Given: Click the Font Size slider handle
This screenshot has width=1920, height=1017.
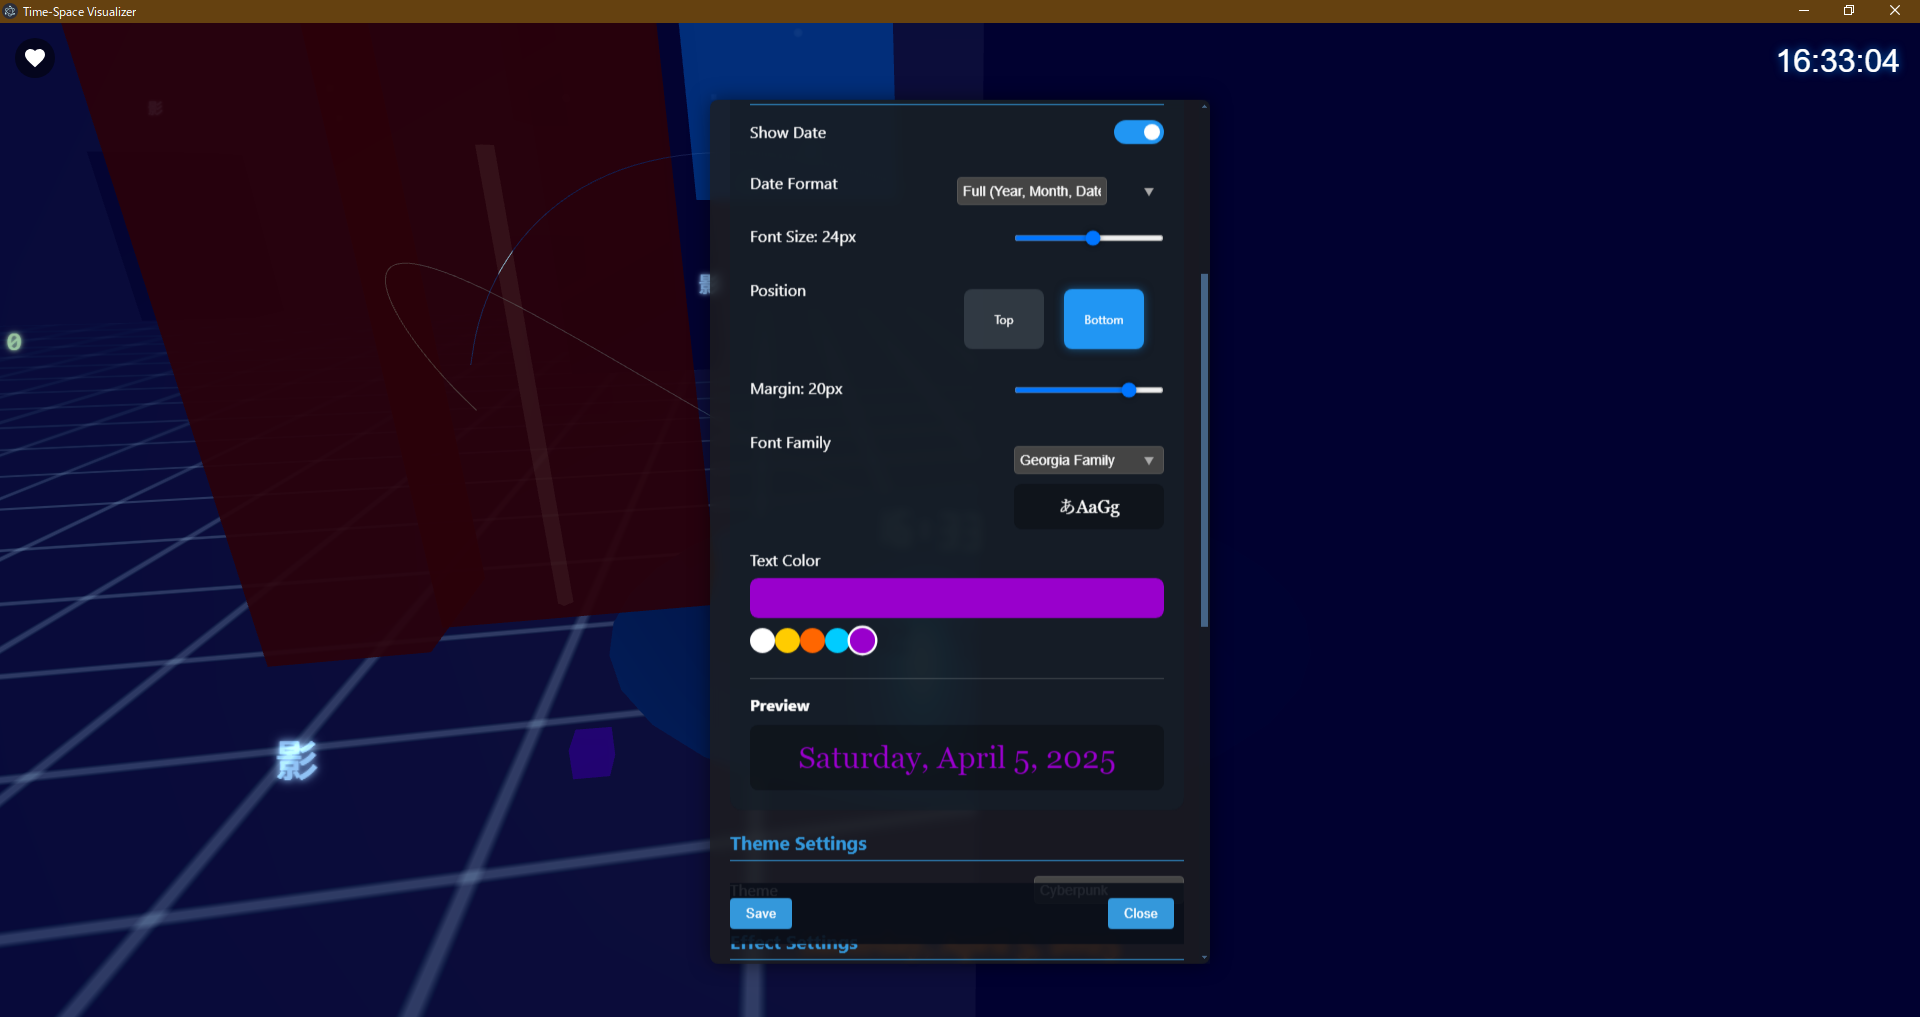Looking at the screenshot, I should (x=1093, y=238).
